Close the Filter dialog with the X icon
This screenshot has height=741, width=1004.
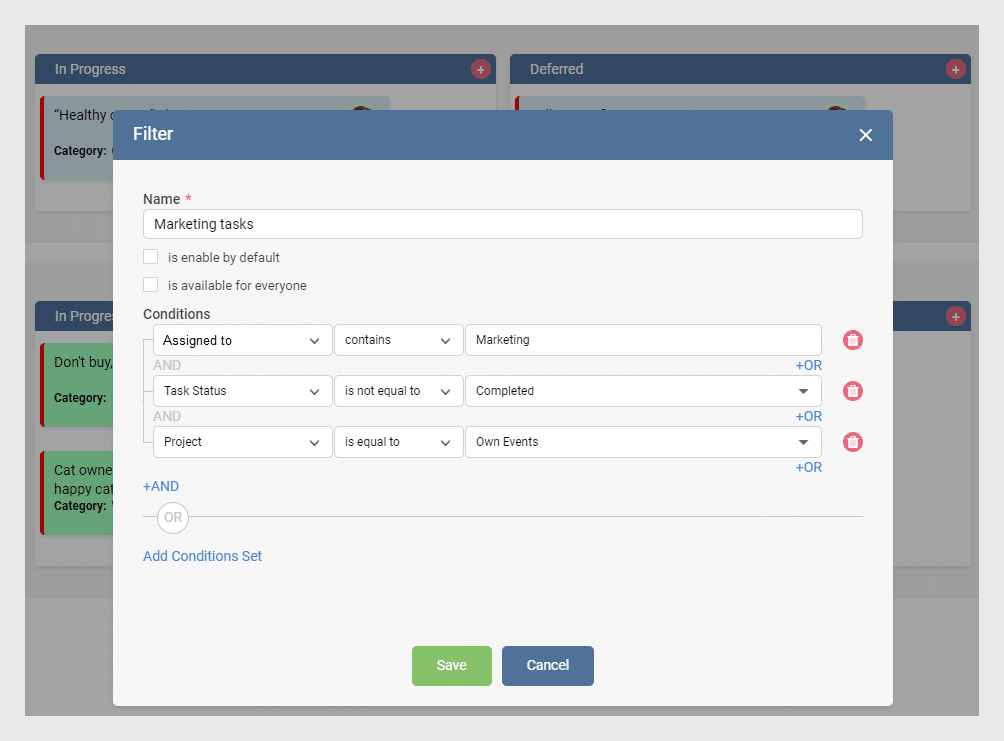[865, 135]
